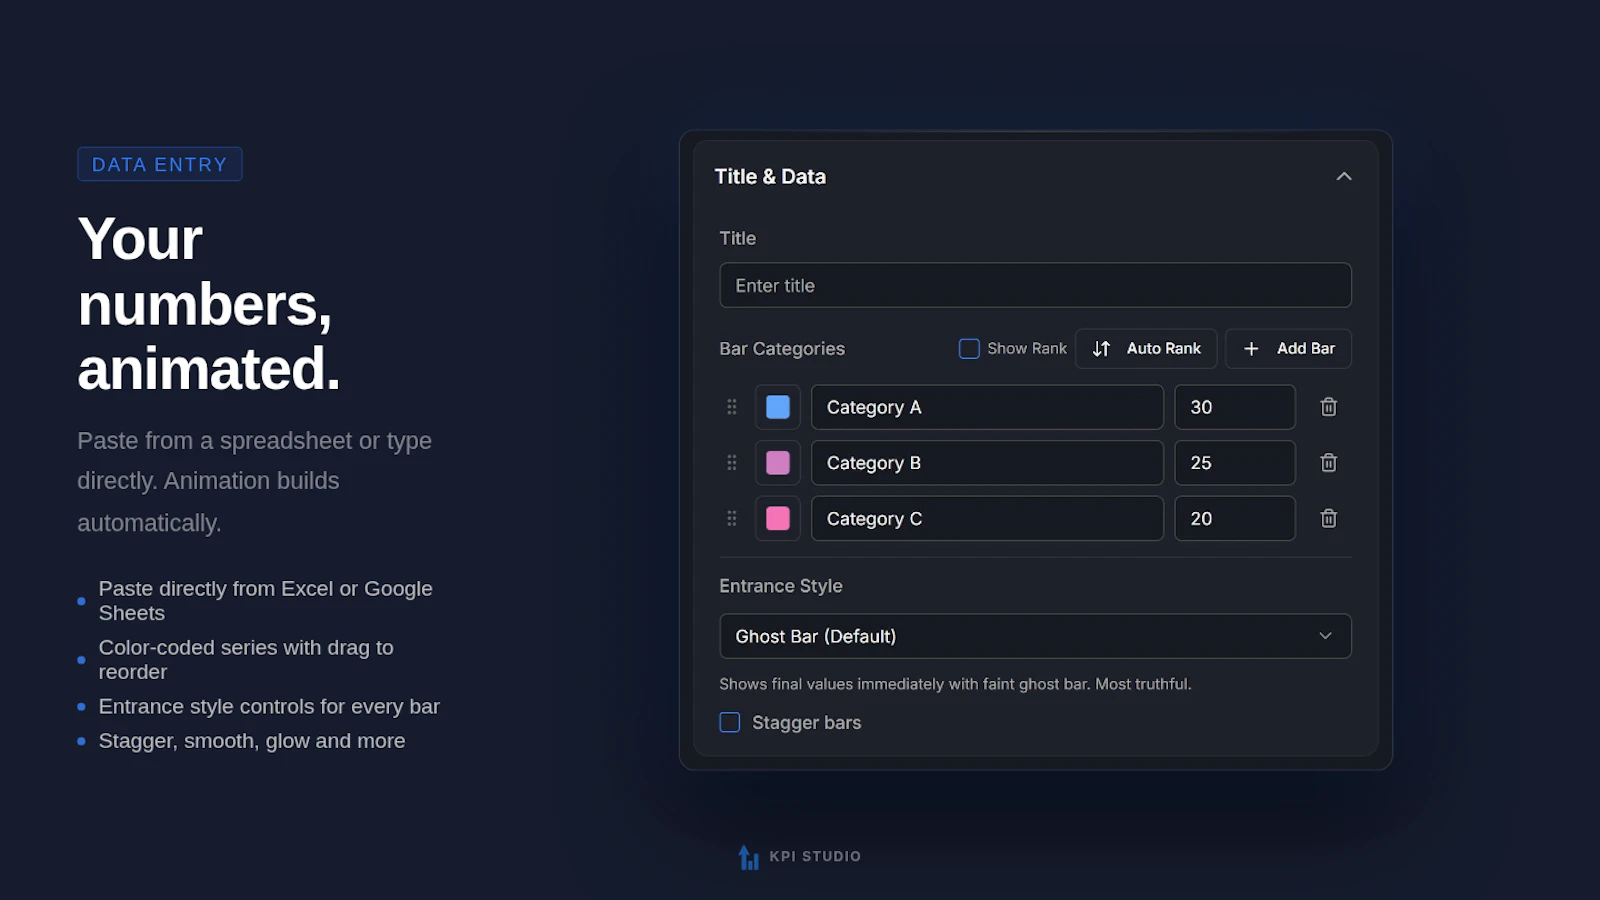Viewport: 1600px width, 900px height.
Task: Click inside the Enter title field
Action: (1035, 285)
